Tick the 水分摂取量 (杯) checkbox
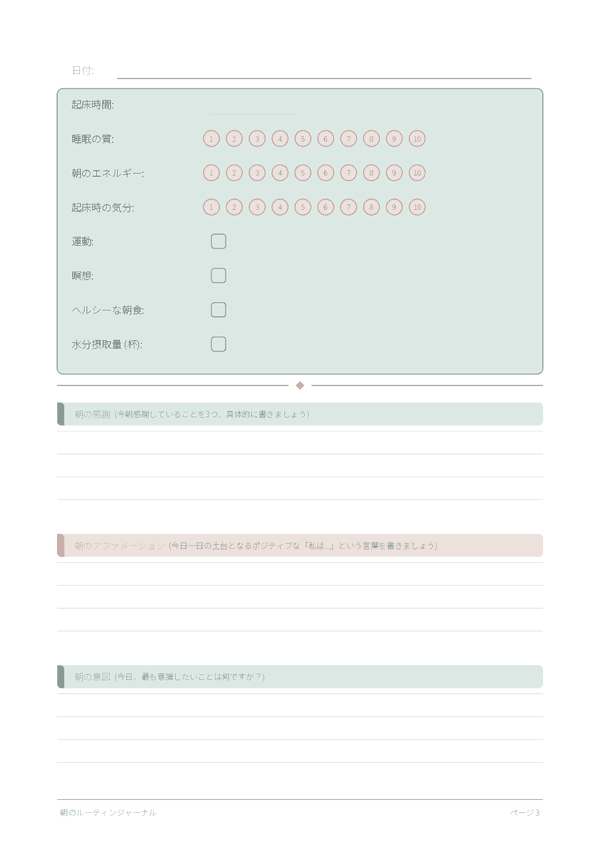600x848 pixels. click(218, 344)
